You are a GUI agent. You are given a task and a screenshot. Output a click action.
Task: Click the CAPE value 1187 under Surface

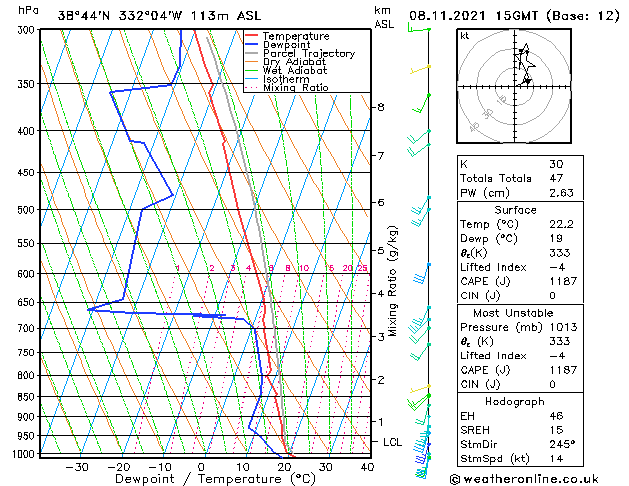point(563,281)
